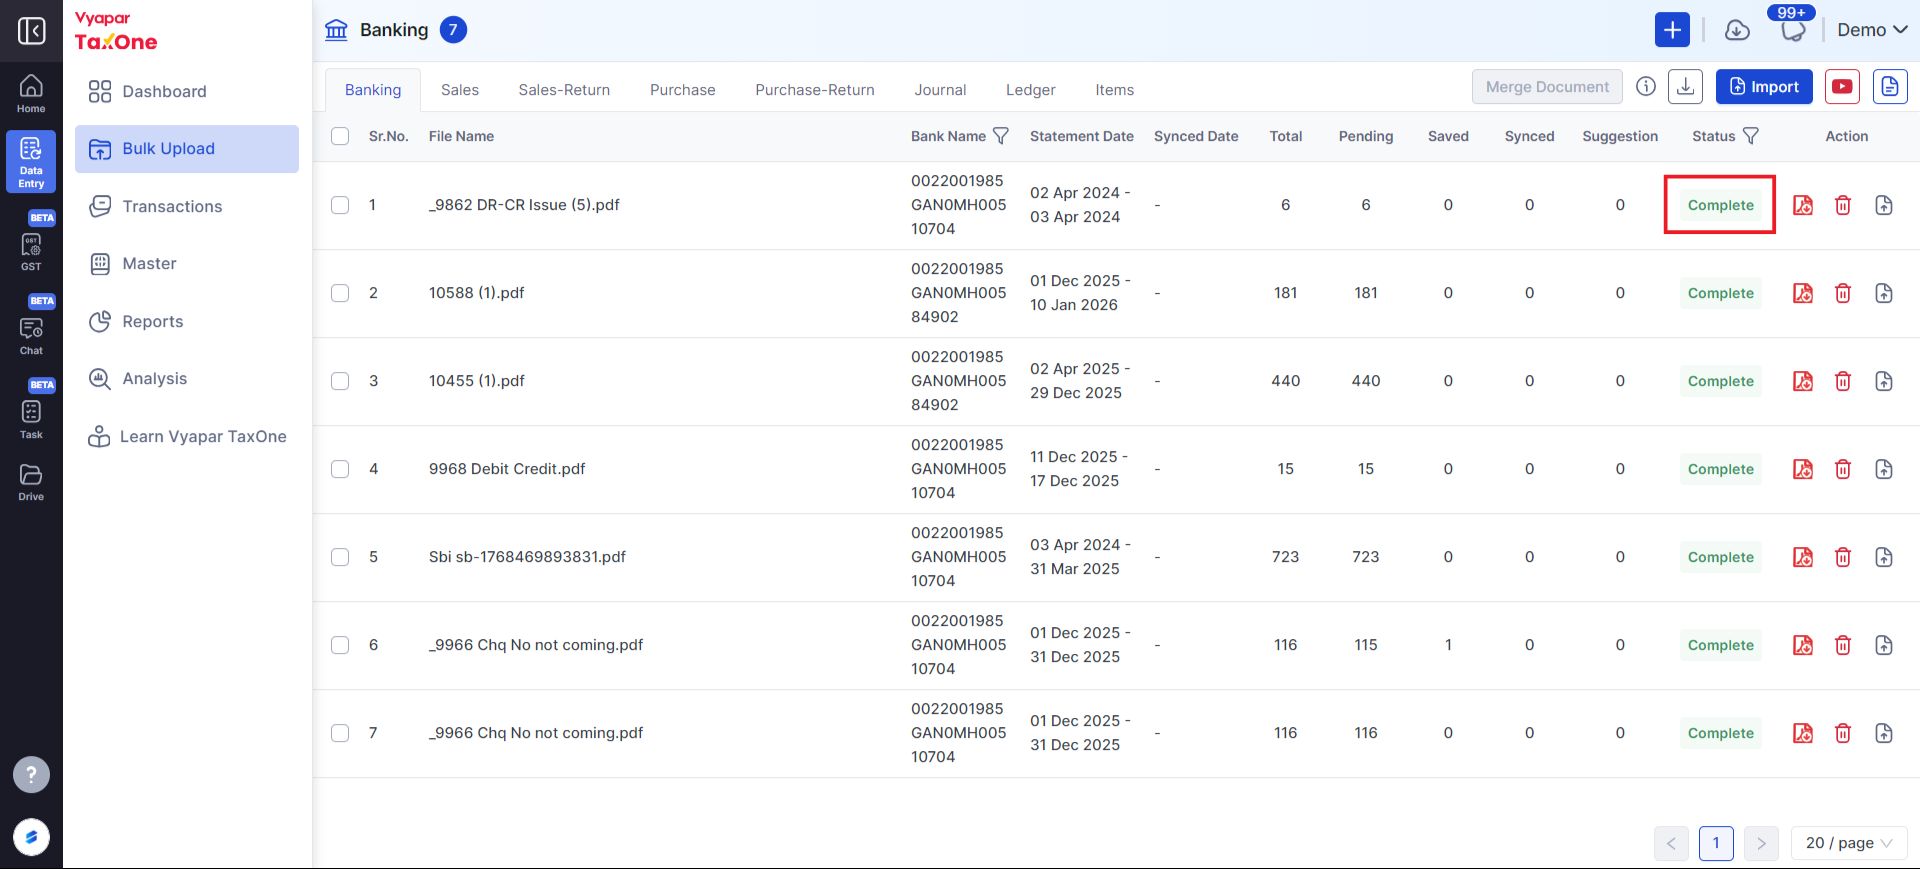Check the box for row 1
Screen dimensions: 1920x869
[x=340, y=205]
